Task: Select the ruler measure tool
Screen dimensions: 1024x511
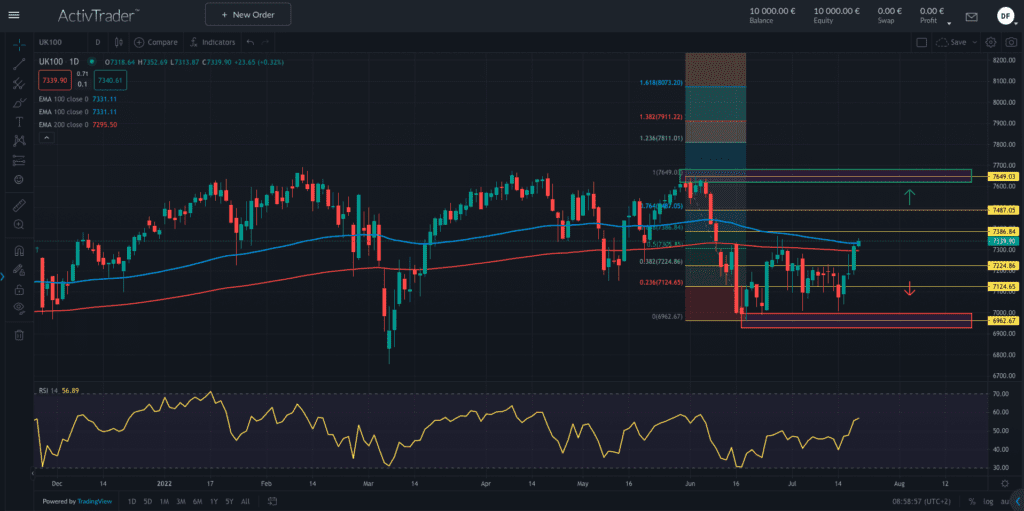Action: [19, 205]
